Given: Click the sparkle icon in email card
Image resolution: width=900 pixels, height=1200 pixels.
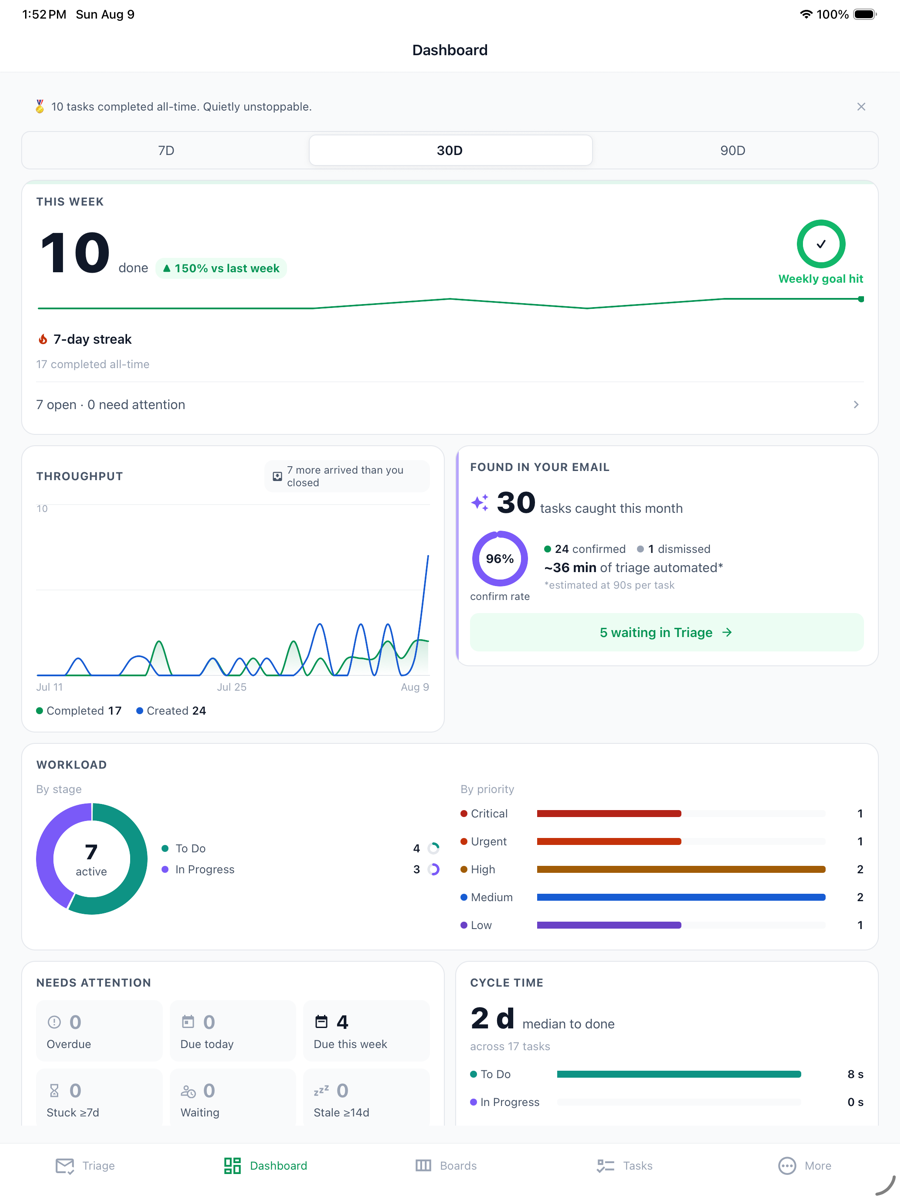Looking at the screenshot, I should click(481, 503).
